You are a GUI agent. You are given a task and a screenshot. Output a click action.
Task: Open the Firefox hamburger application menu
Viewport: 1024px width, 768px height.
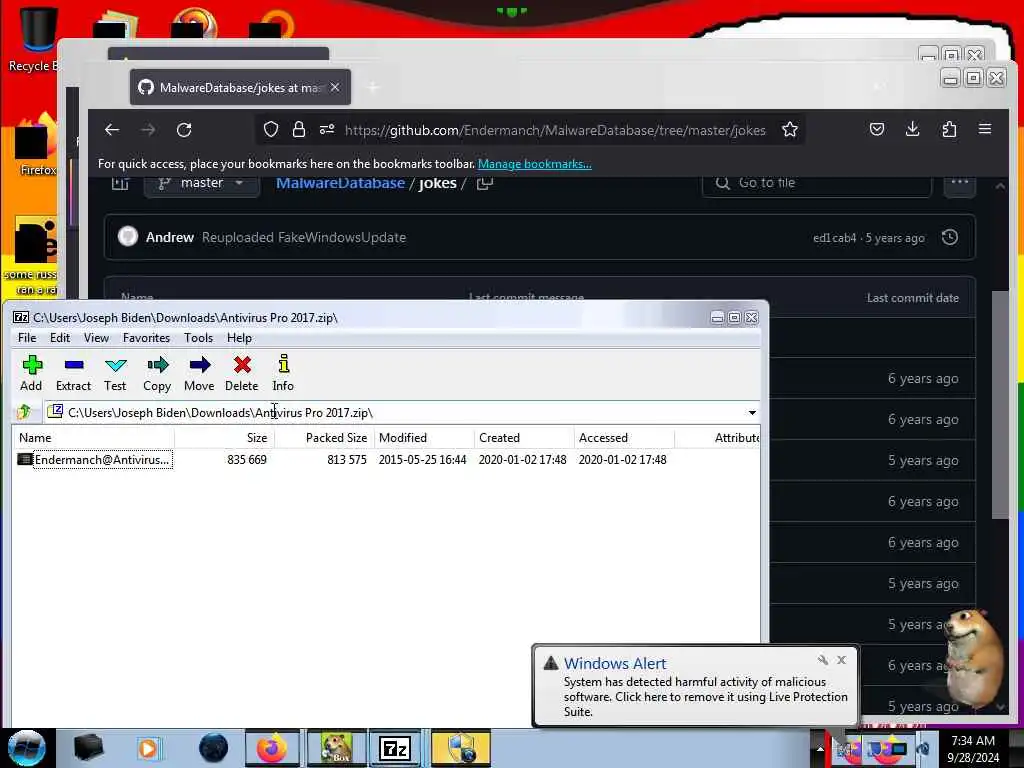[985, 129]
